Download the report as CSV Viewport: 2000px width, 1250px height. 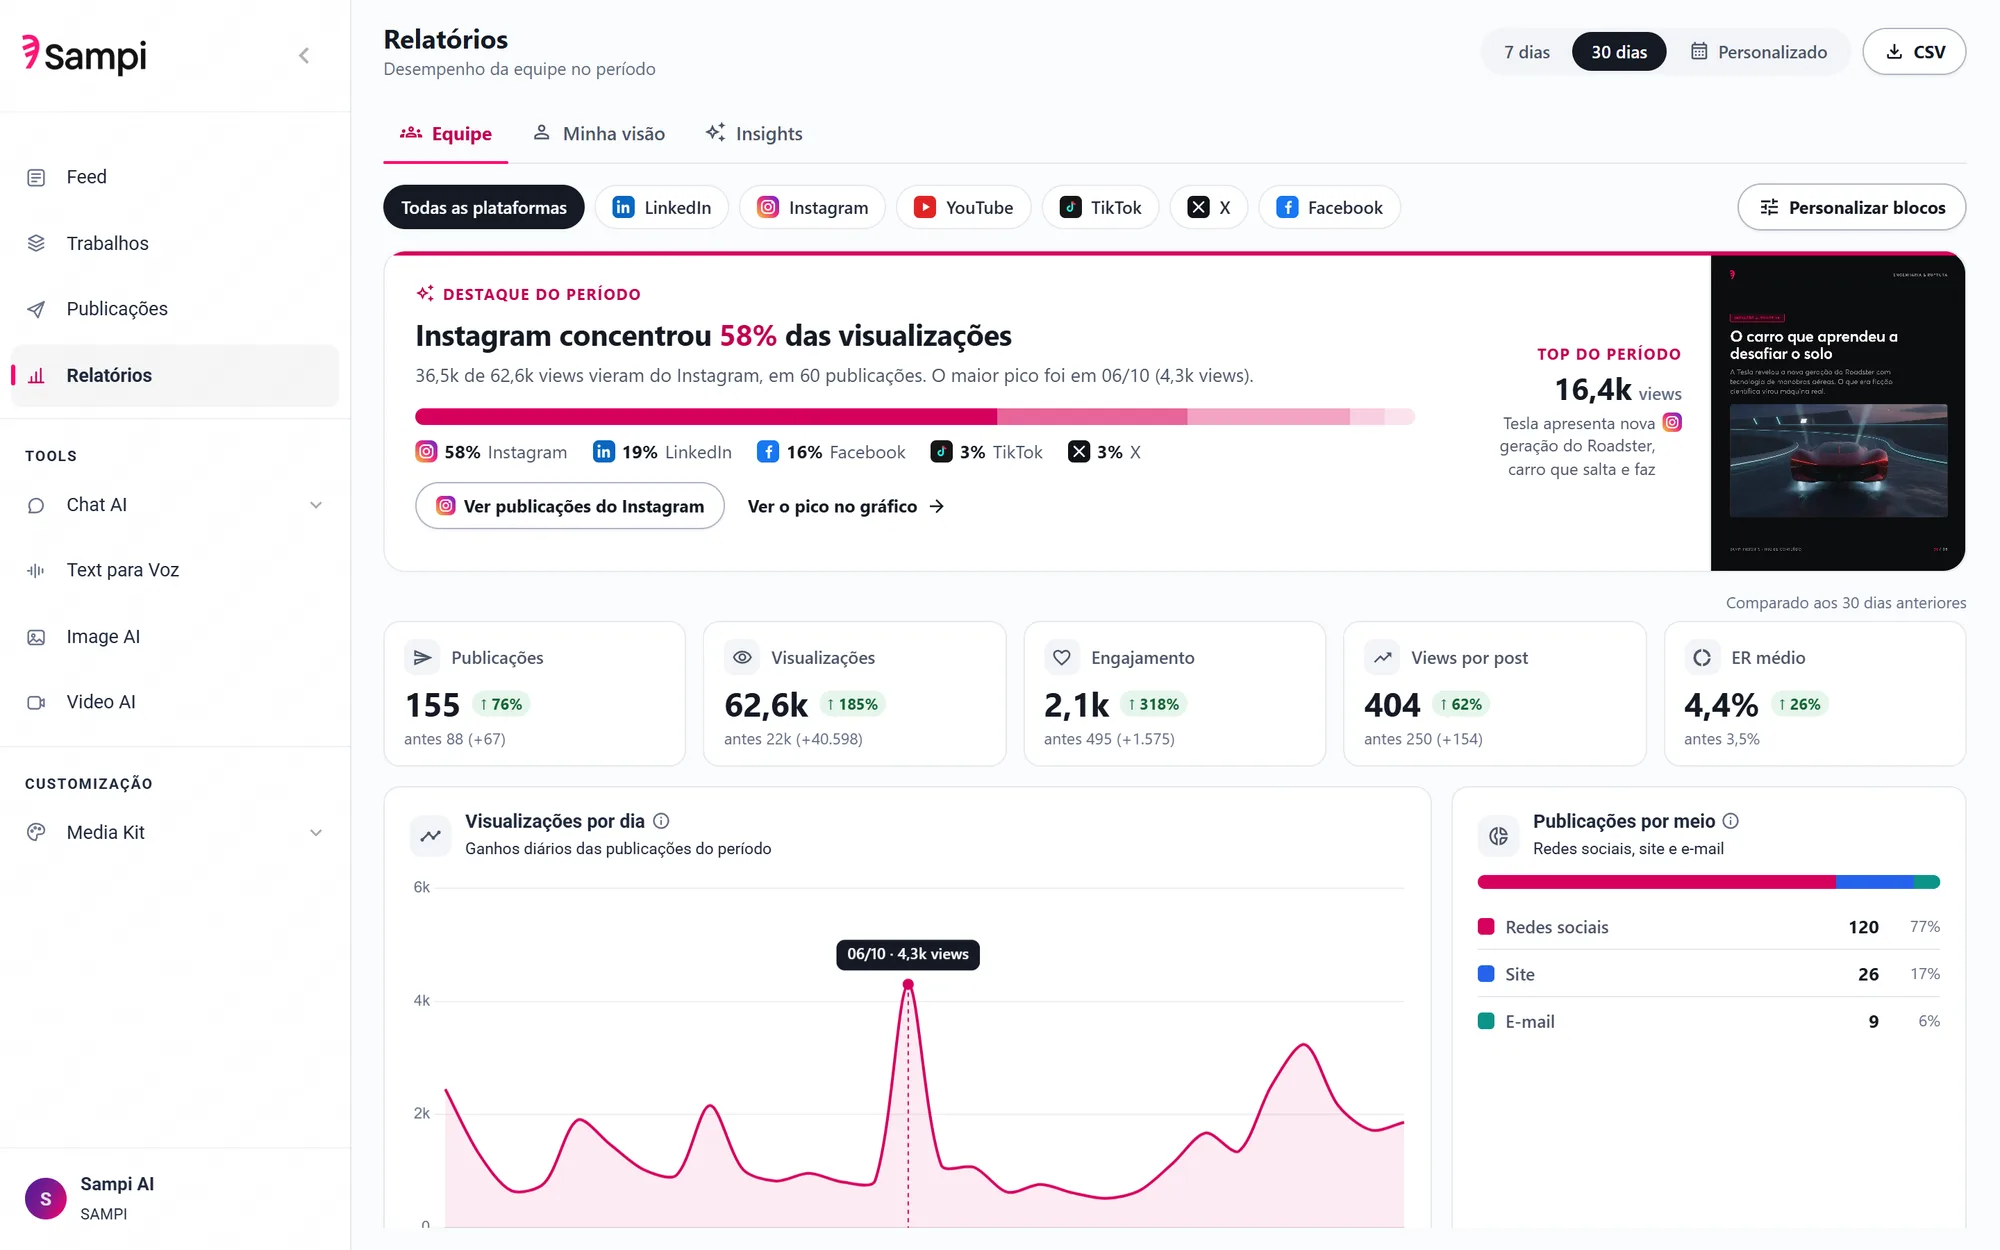1914,52
